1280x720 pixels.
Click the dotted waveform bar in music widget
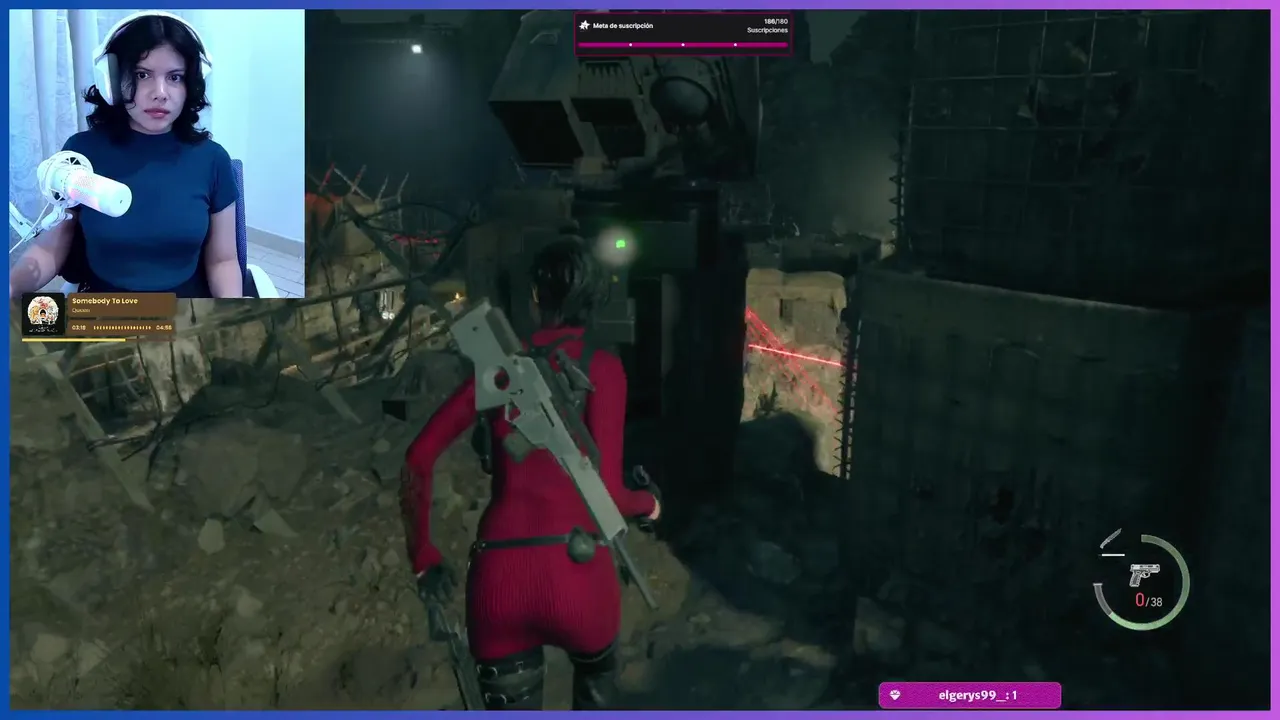[x=122, y=327]
